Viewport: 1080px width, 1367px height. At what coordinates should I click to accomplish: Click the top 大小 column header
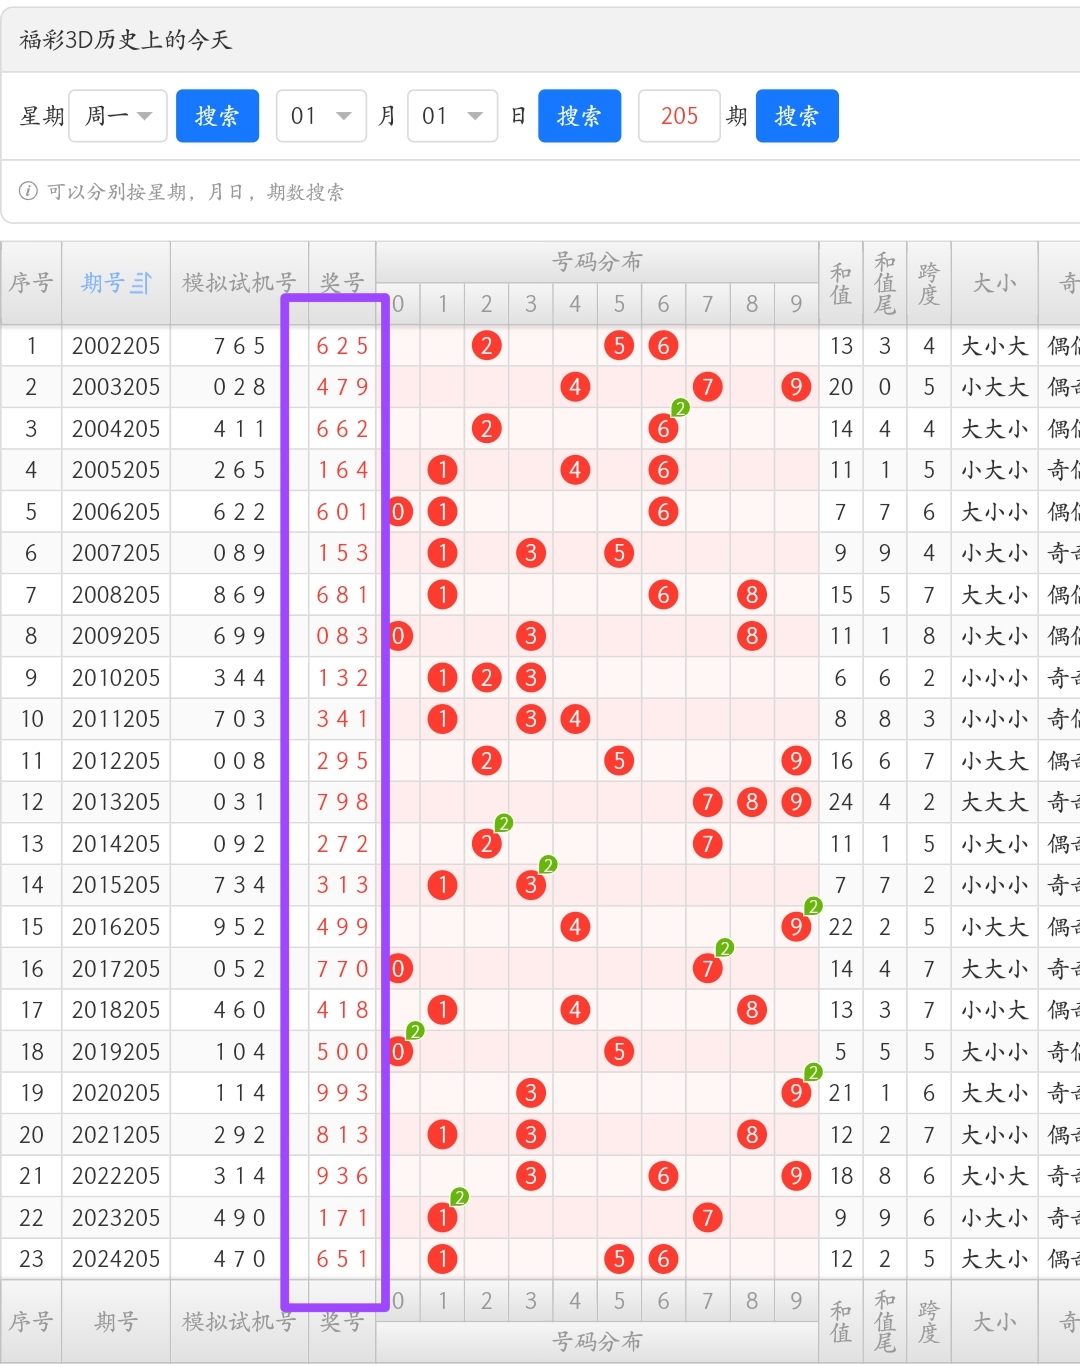995,283
